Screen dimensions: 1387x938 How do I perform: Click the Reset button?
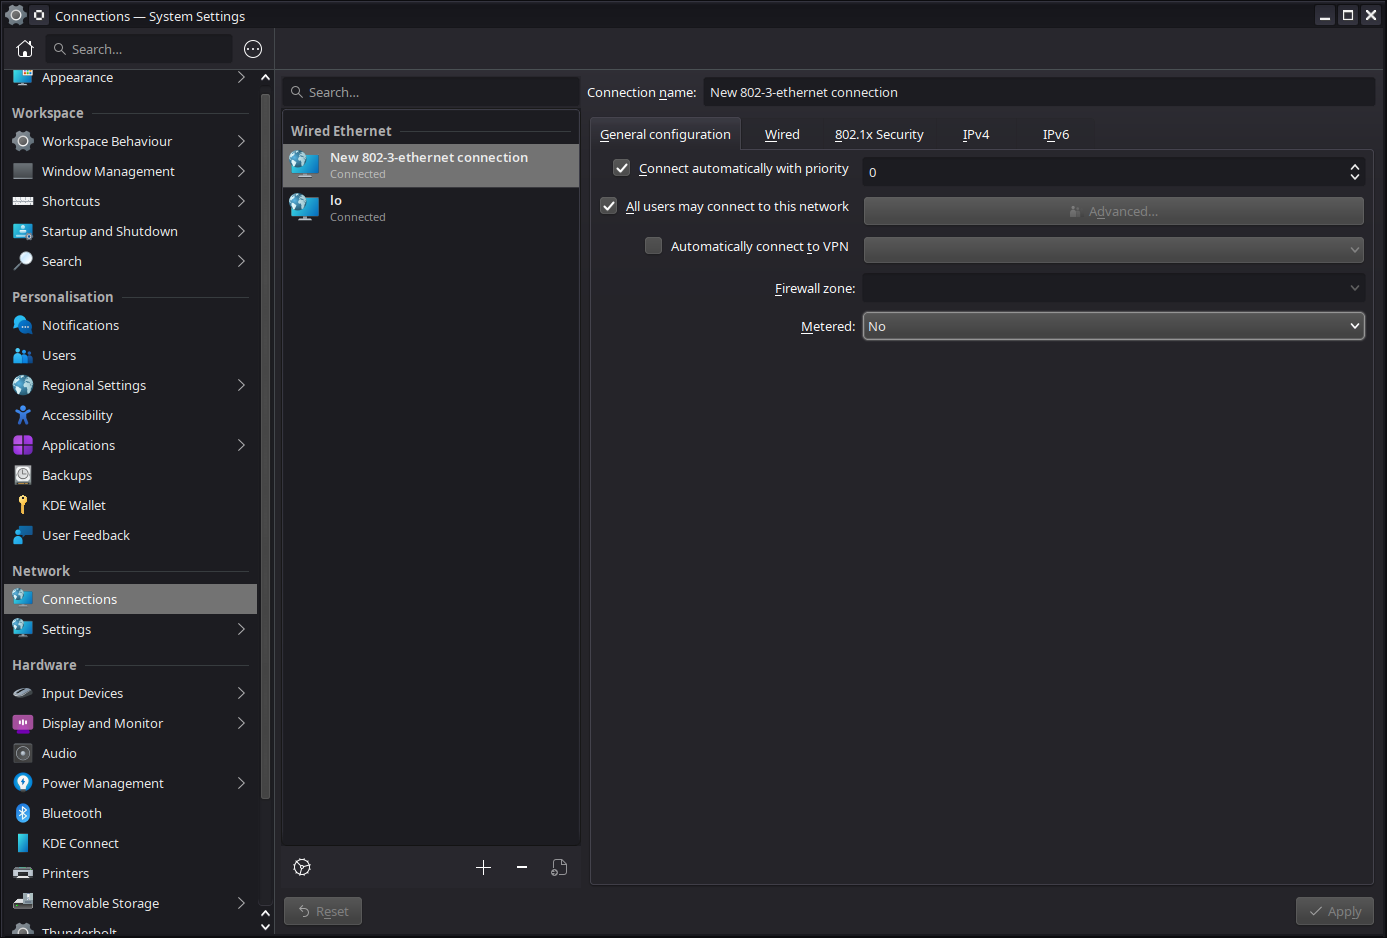point(323,911)
